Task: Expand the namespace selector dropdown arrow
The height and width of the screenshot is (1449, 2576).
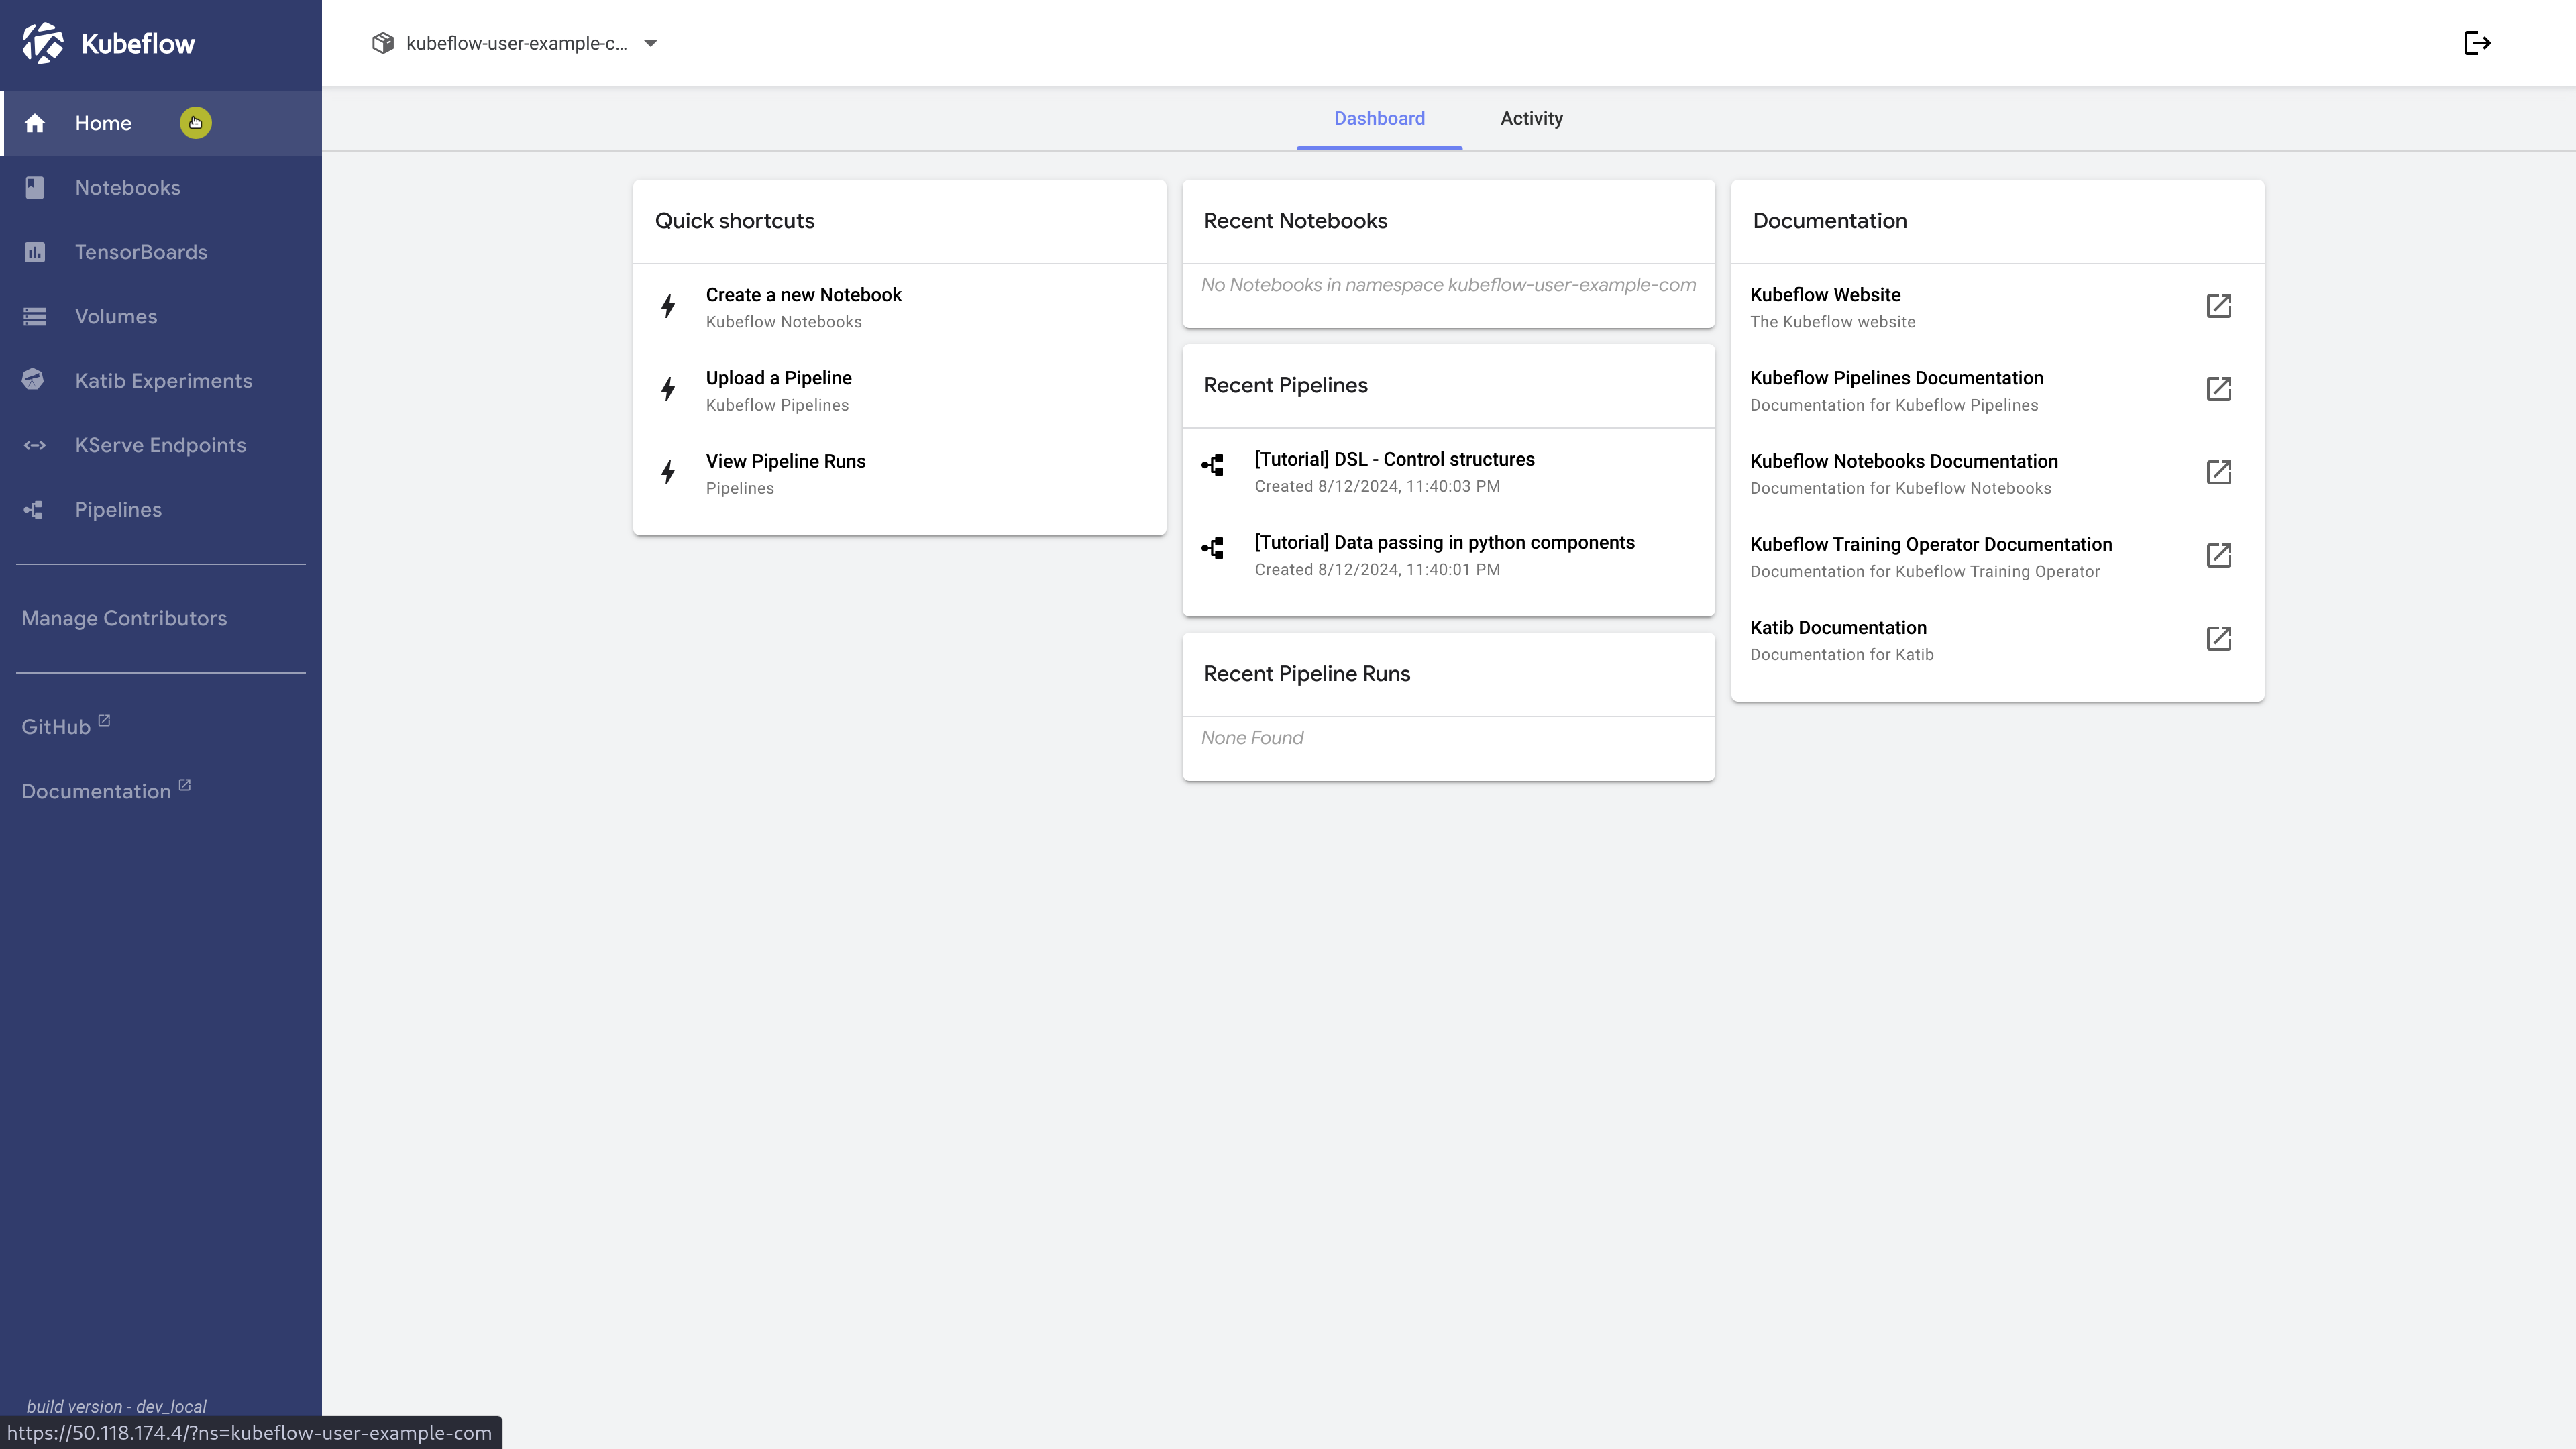Action: click(x=650, y=43)
